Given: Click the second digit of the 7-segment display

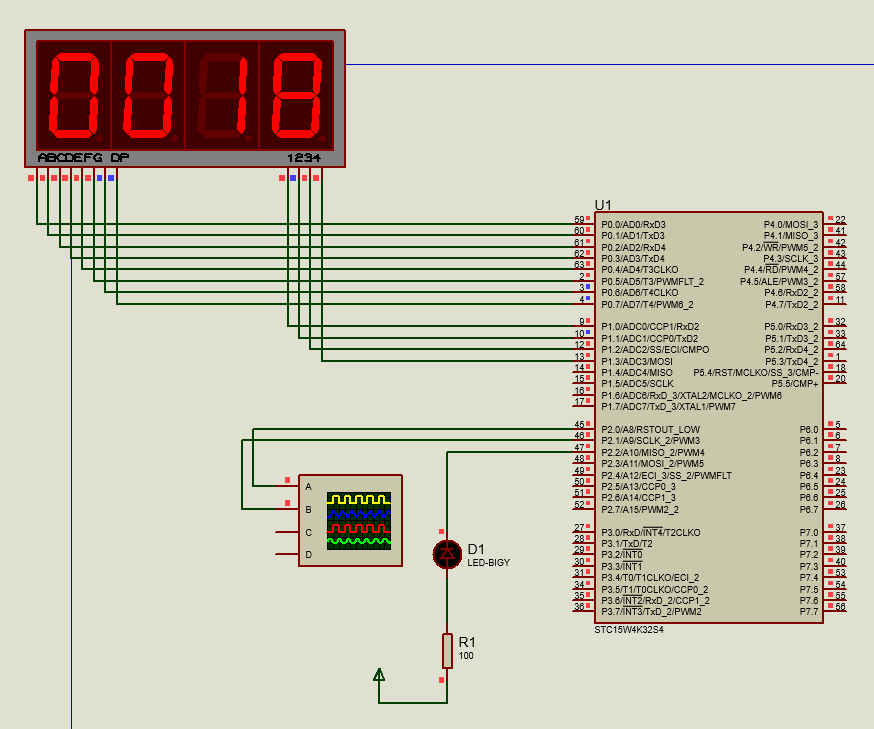Looking at the screenshot, I should 148,97.
